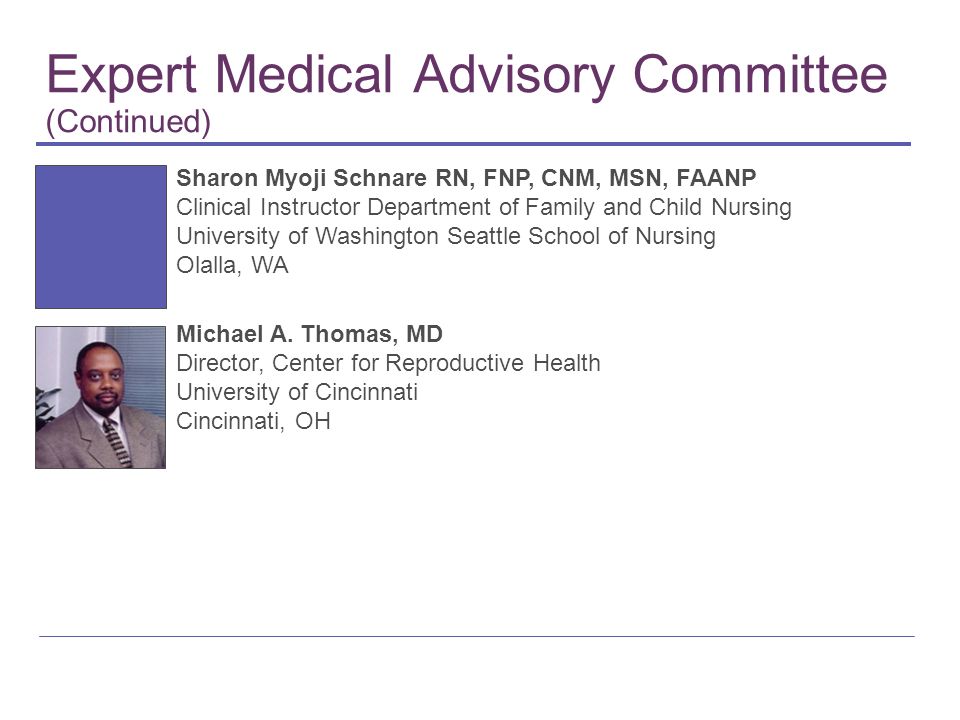Click the (Continued) subtitle text
Viewport: 960px width, 720px height.
(x=129, y=121)
